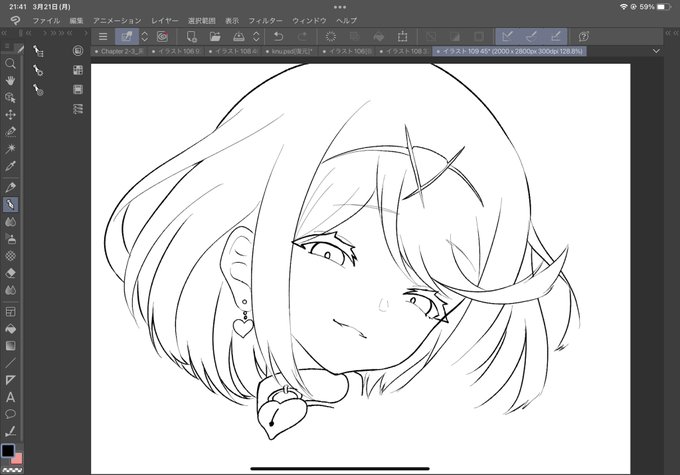Select the Hand move-canvas tool
Screen dimensions: 680x475
(10, 81)
